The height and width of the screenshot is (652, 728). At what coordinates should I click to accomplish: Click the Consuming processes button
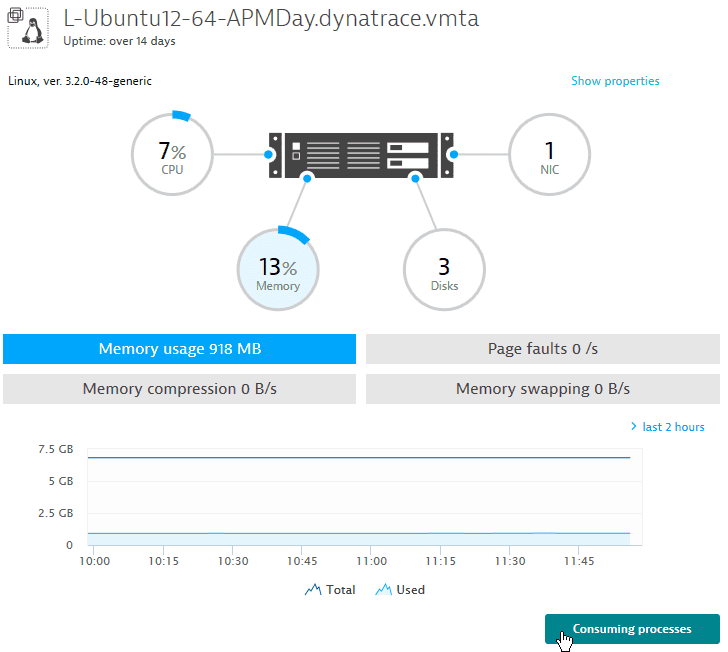pos(632,629)
